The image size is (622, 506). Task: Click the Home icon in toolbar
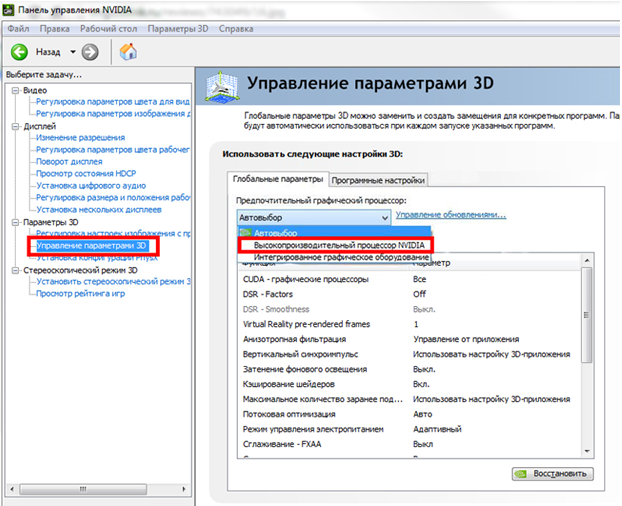(x=128, y=52)
